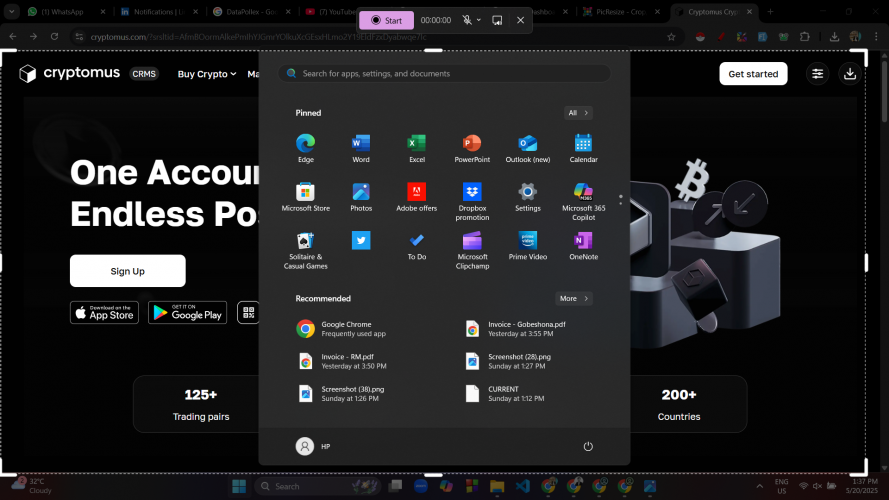The image size is (889, 500).
Task: Close the recording toolbar
Action: click(x=520, y=20)
